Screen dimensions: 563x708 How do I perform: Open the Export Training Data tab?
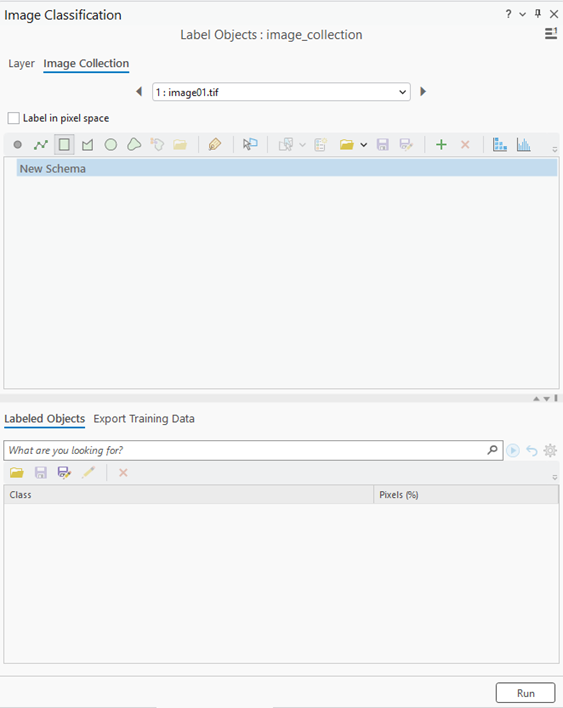pos(144,419)
